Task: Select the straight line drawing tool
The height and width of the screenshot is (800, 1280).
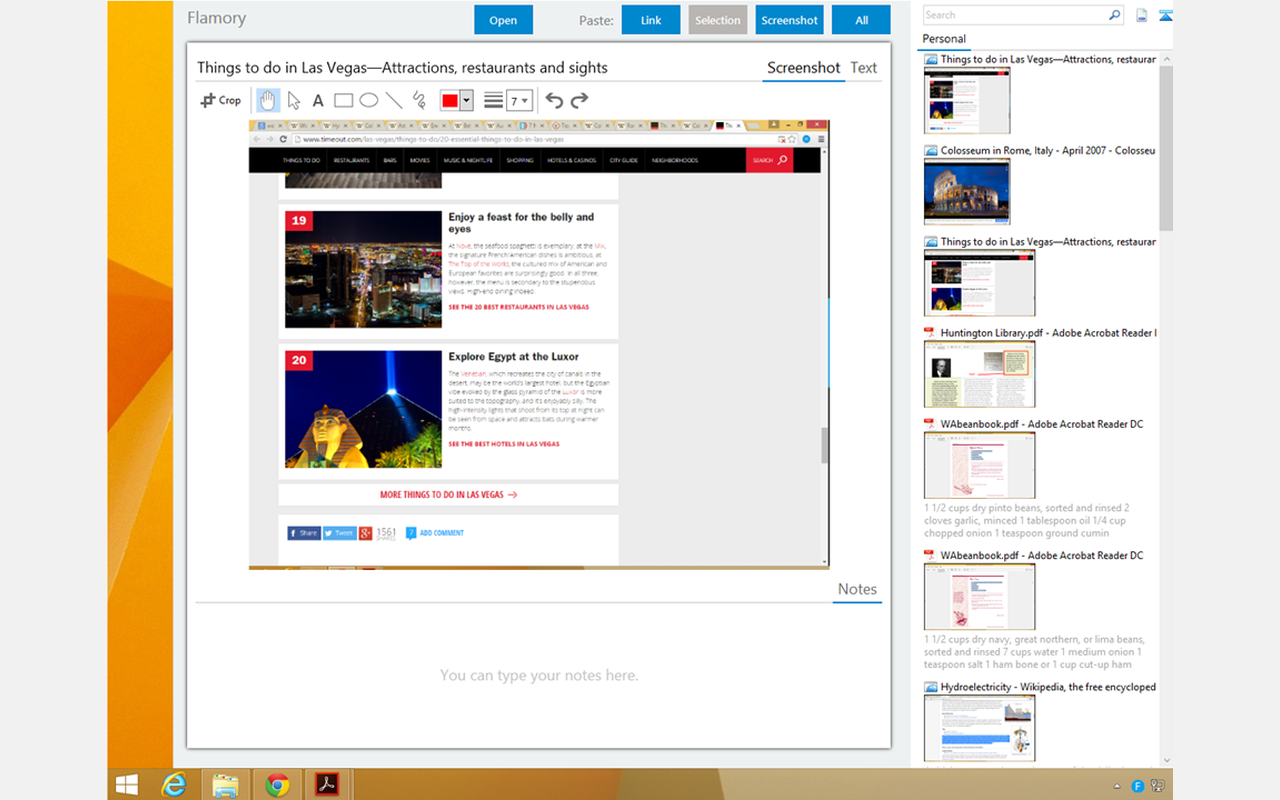Action: pyautogui.click(x=394, y=100)
